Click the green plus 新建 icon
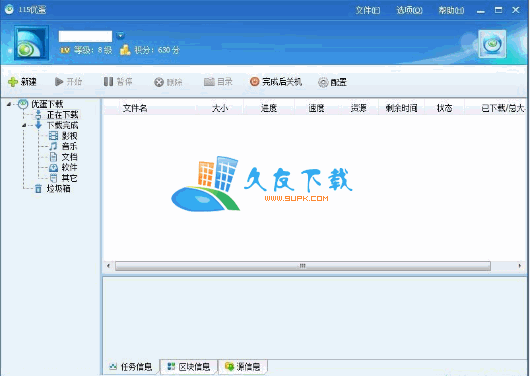This screenshot has width=530, height=376. pyautogui.click(x=13, y=82)
